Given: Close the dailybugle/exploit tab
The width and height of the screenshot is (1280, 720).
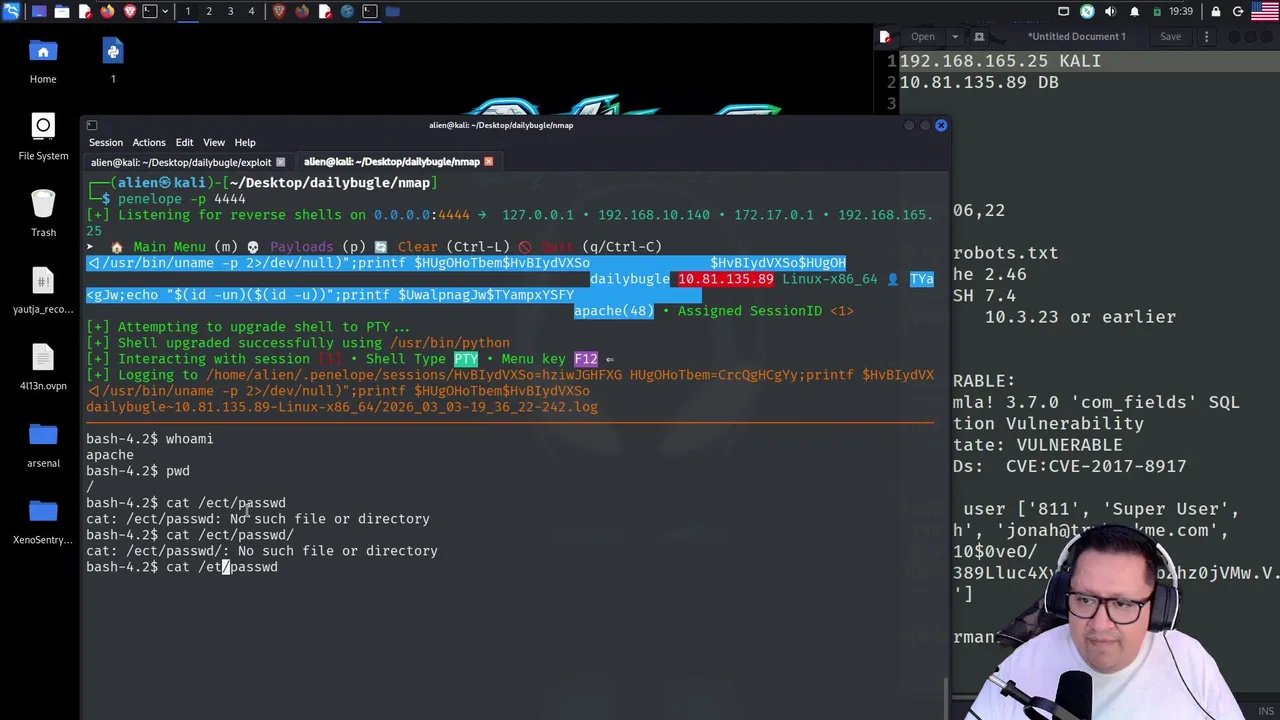Looking at the screenshot, I should coord(280,162).
